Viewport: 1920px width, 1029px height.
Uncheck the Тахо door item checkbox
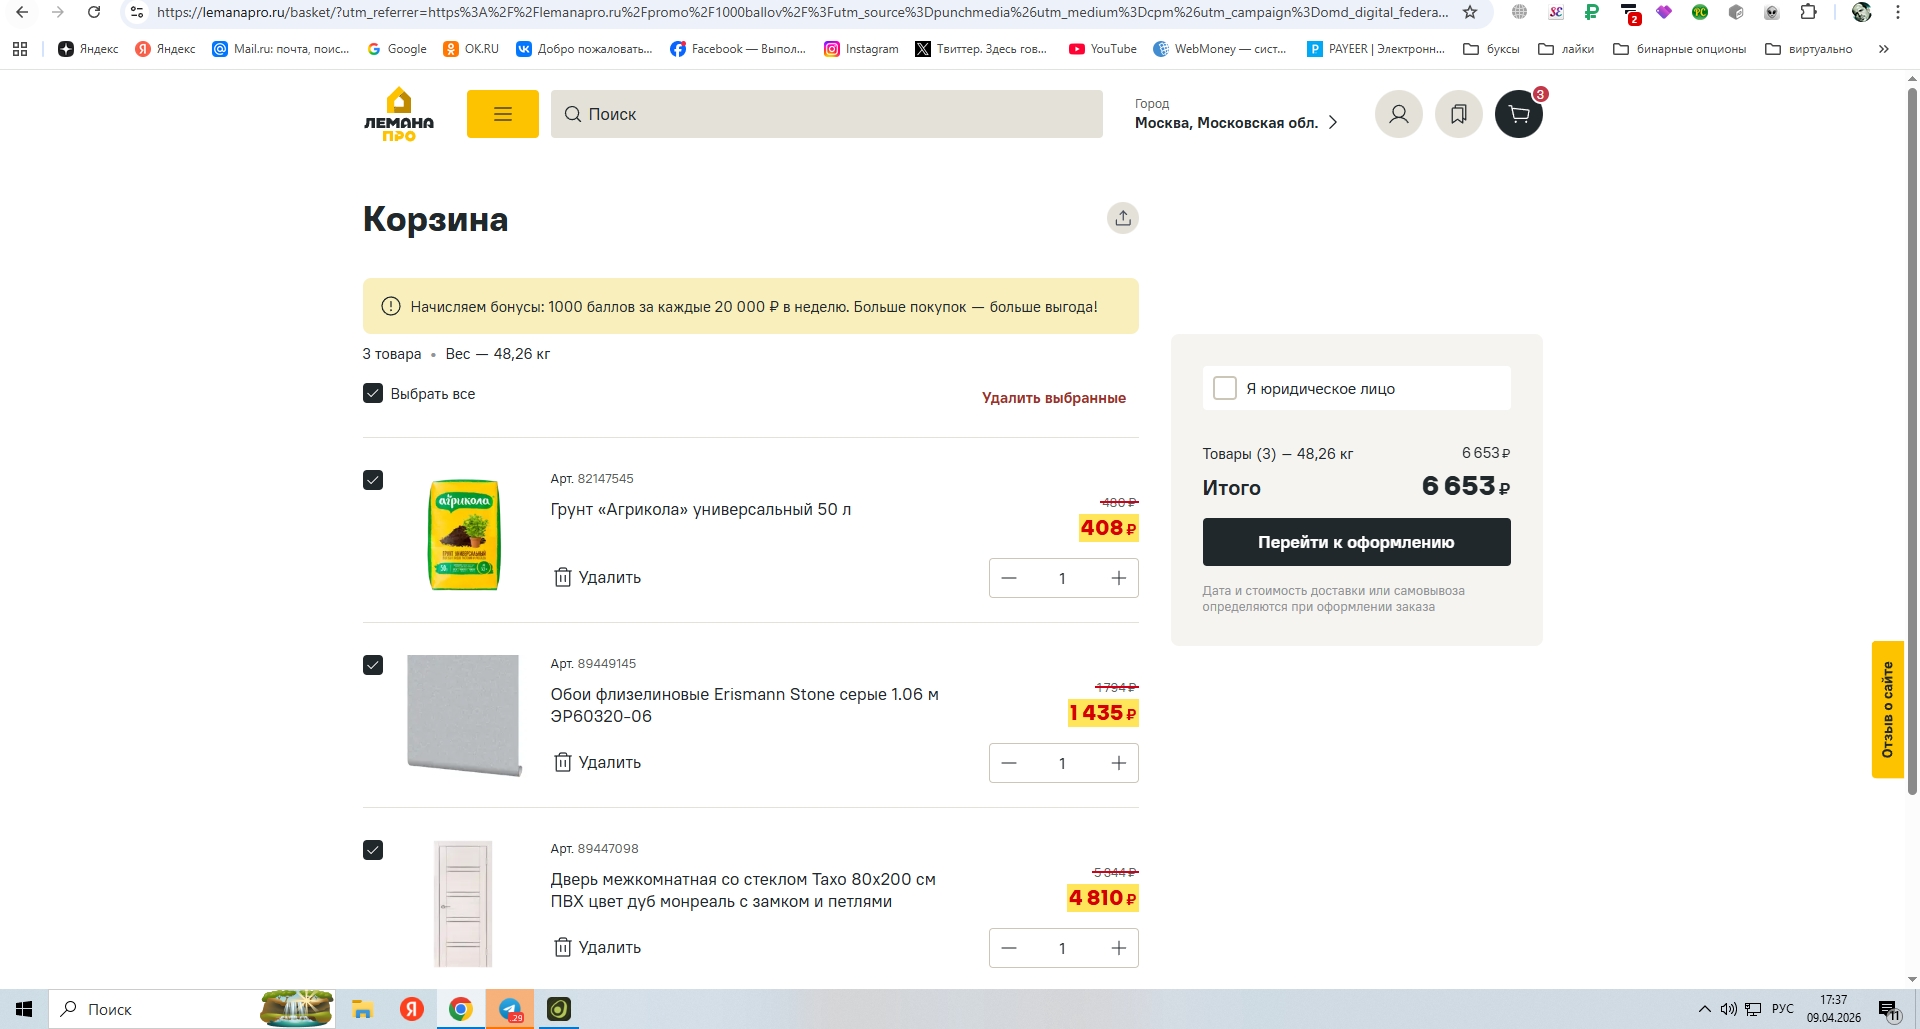pos(373,850)
